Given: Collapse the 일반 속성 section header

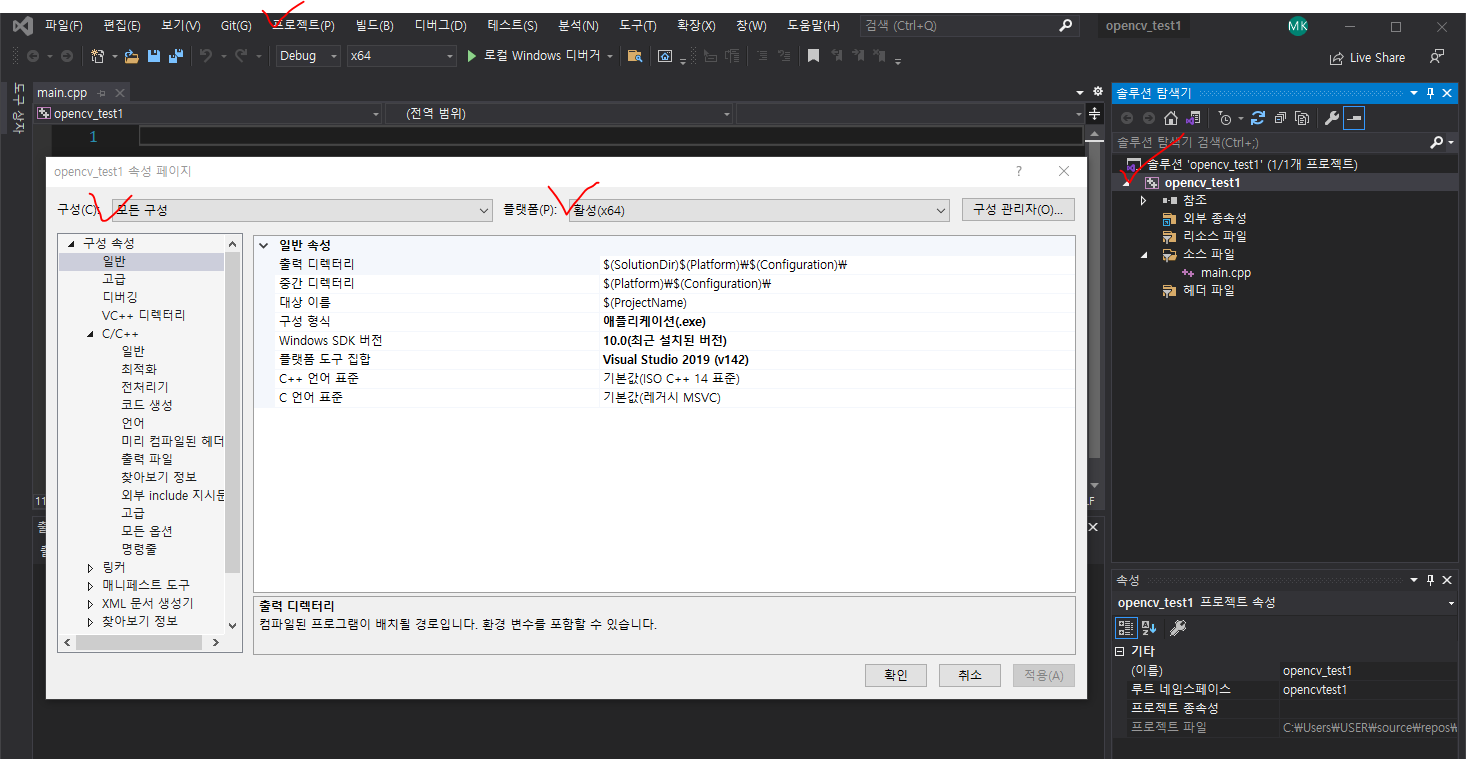Looking at the screenshot, I should click(x=264, y=245).
